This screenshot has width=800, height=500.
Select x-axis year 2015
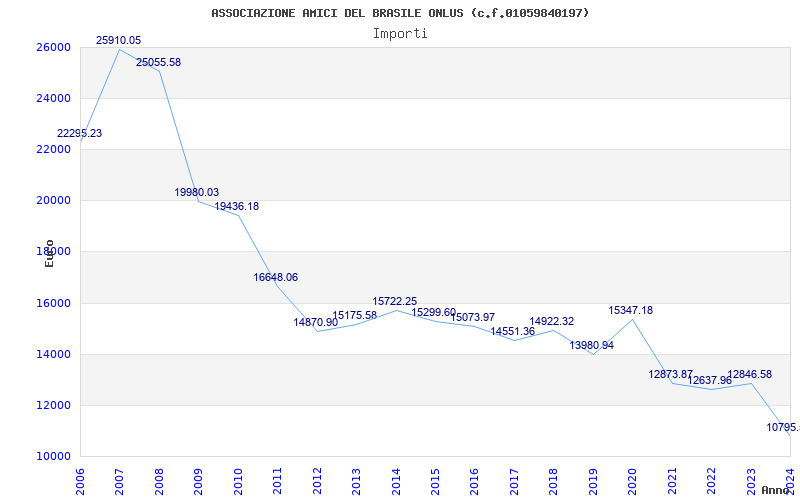(x=435, y=481)
